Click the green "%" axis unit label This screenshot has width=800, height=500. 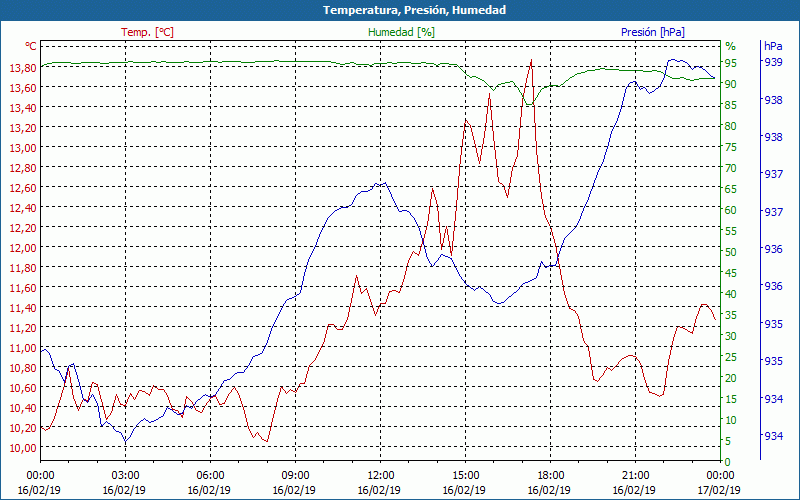click(731, 46)
